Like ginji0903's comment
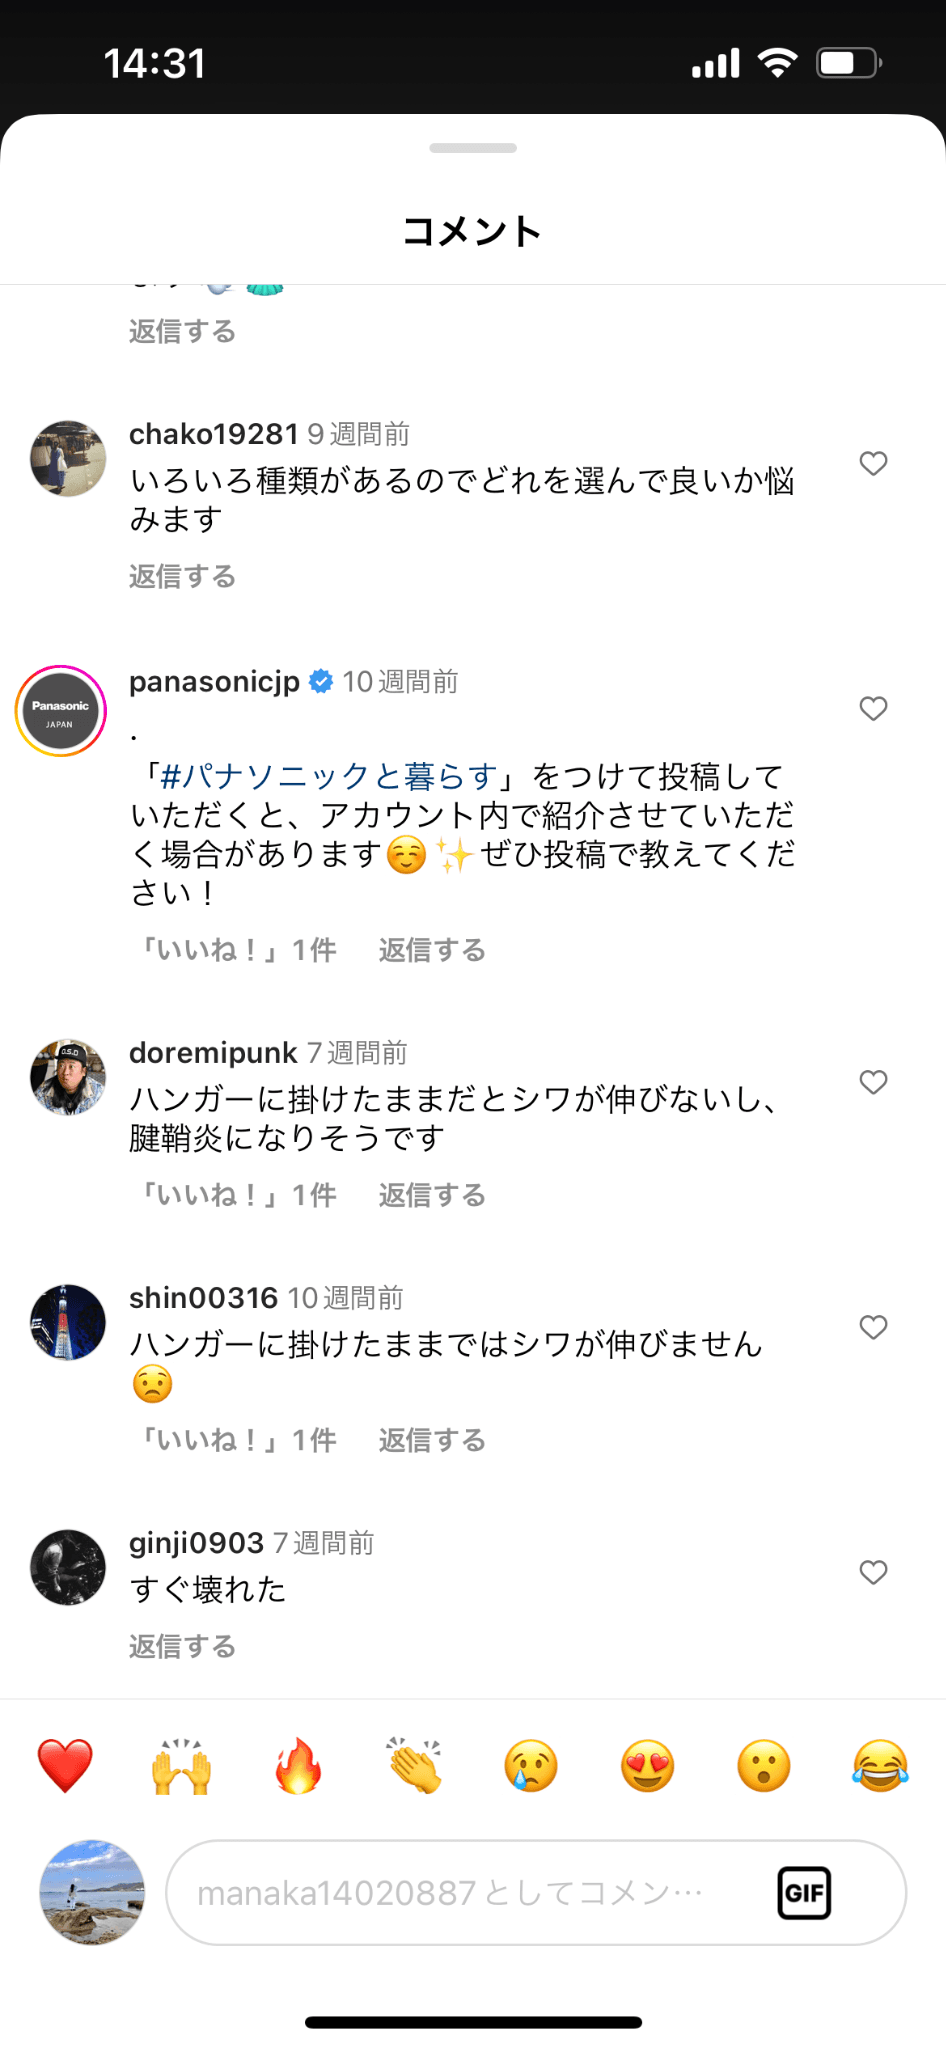Viewport: 946px width, 2048px height. [873, 1572]
